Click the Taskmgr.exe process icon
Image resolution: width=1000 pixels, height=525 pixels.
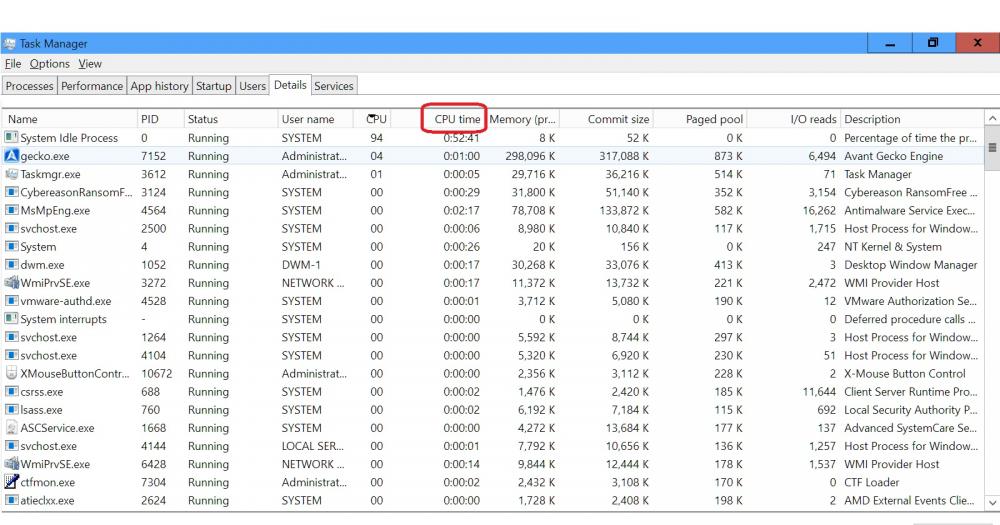pos(11,174)
